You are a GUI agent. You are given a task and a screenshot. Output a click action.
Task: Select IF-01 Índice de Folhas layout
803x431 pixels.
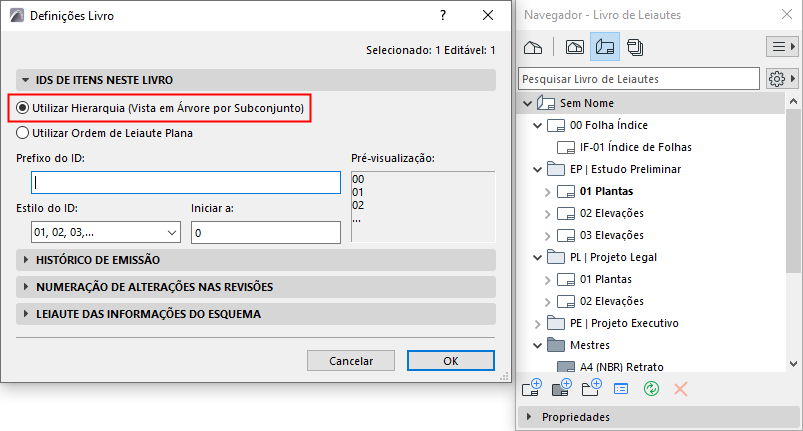point(636,147)
